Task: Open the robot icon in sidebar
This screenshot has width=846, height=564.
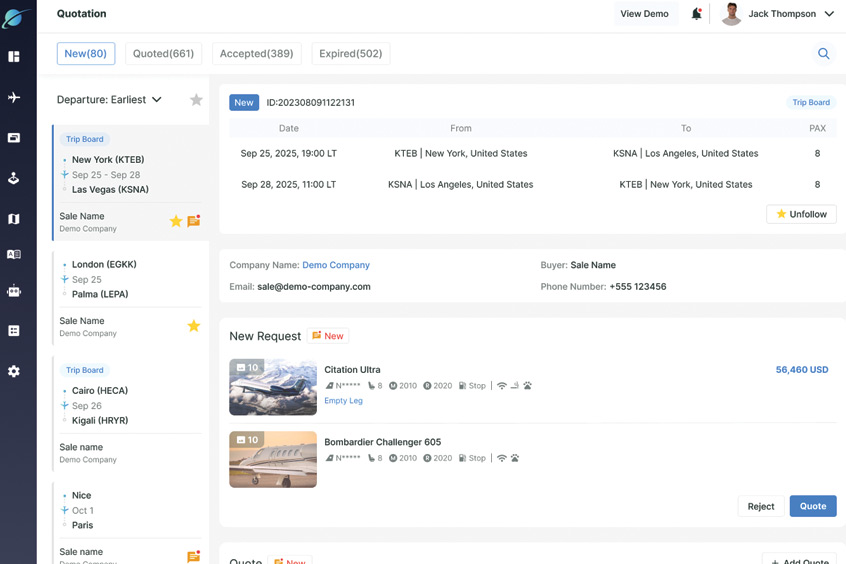Action: pos(14,292)
